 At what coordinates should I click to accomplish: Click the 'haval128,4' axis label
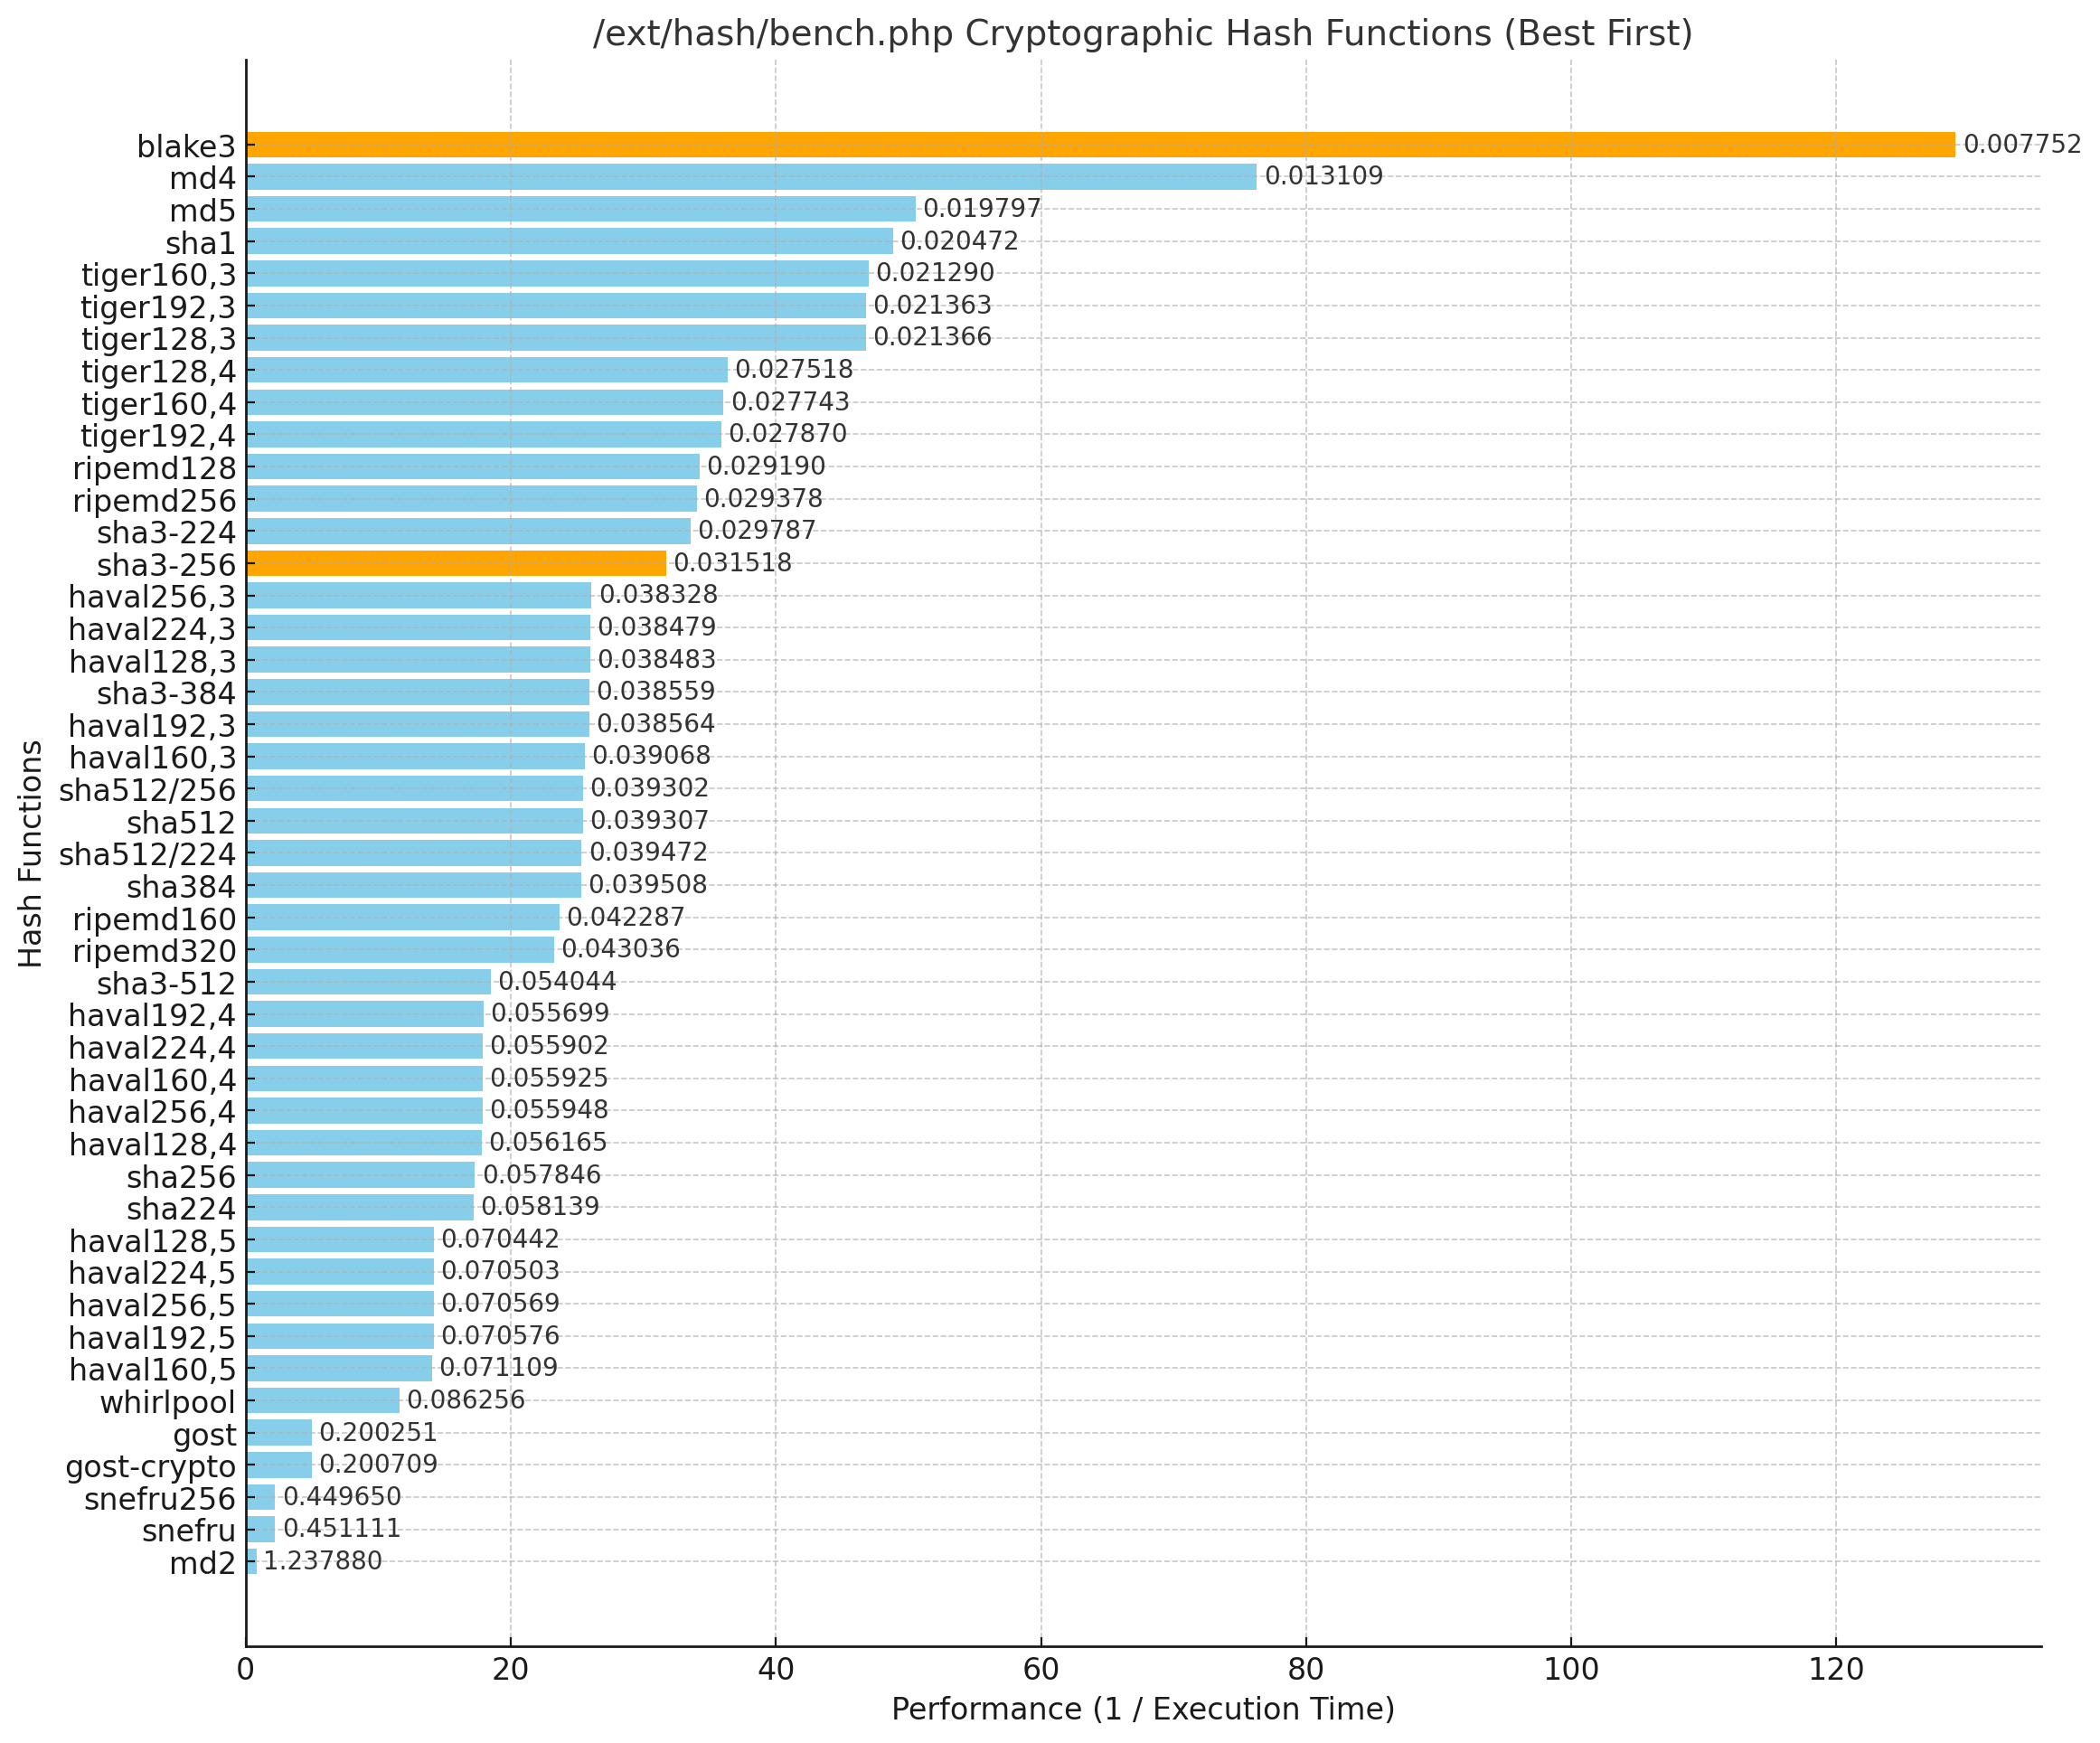(x=152, y=1144)
